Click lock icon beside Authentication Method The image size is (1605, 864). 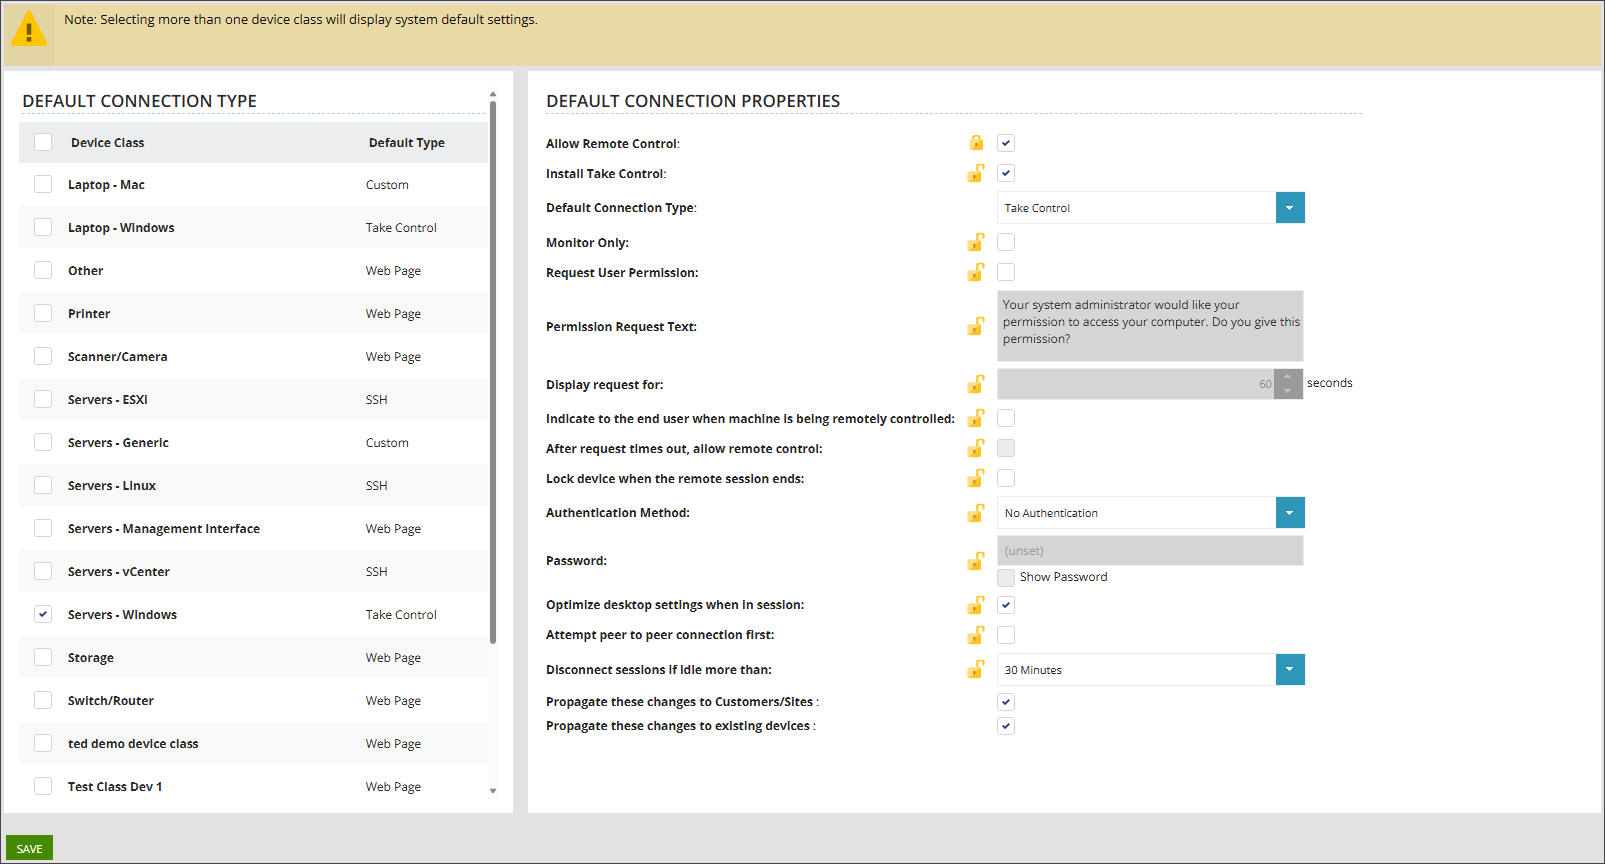pos(976,513)
